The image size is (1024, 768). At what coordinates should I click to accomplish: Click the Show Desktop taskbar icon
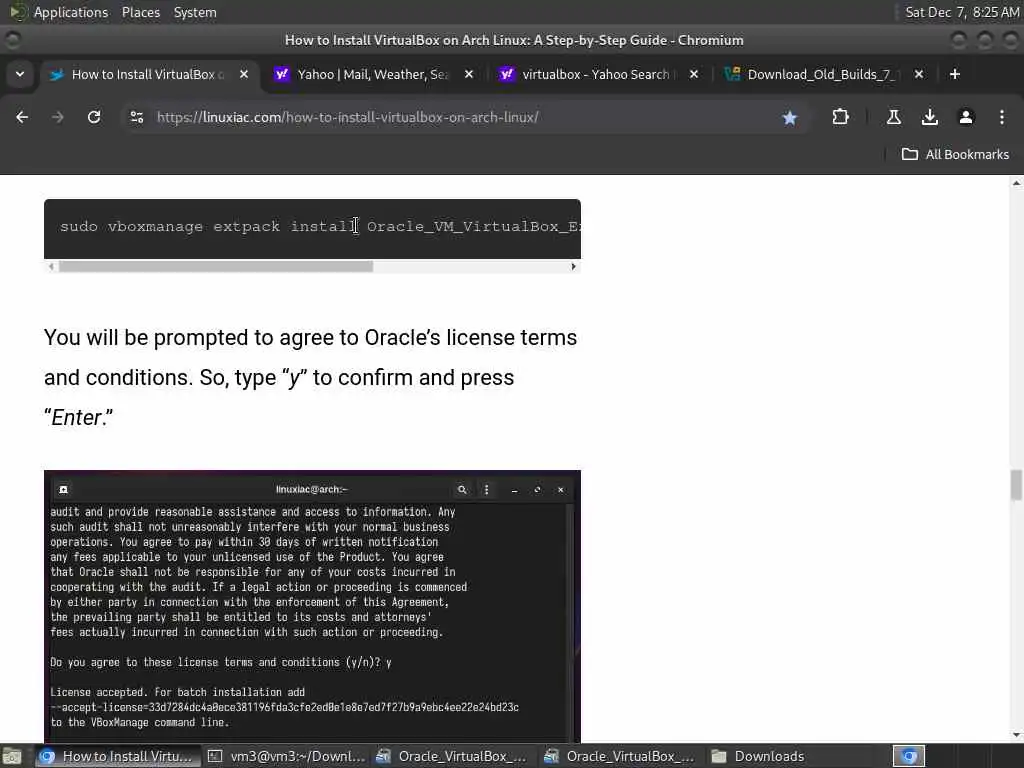(12, 756)
